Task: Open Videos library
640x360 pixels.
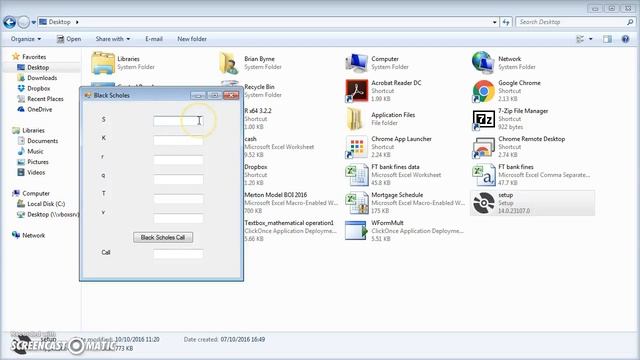Action: click(36, 172)
